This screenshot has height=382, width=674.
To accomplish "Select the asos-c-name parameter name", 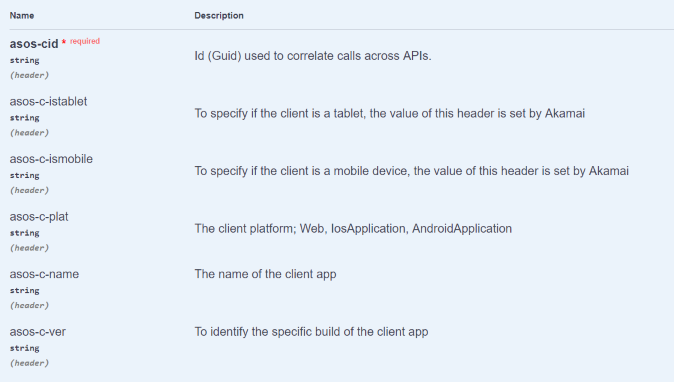I will click(44, 274).
